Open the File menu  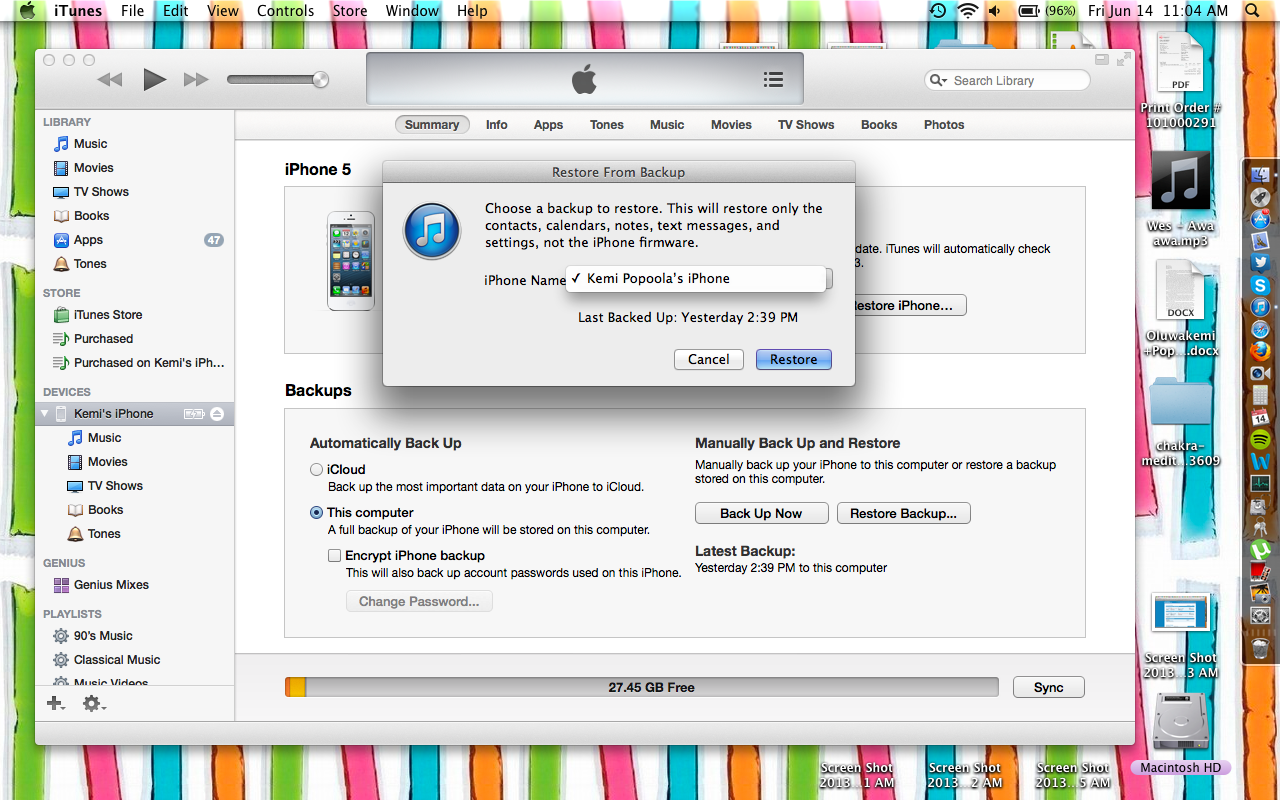click(132, 11)
